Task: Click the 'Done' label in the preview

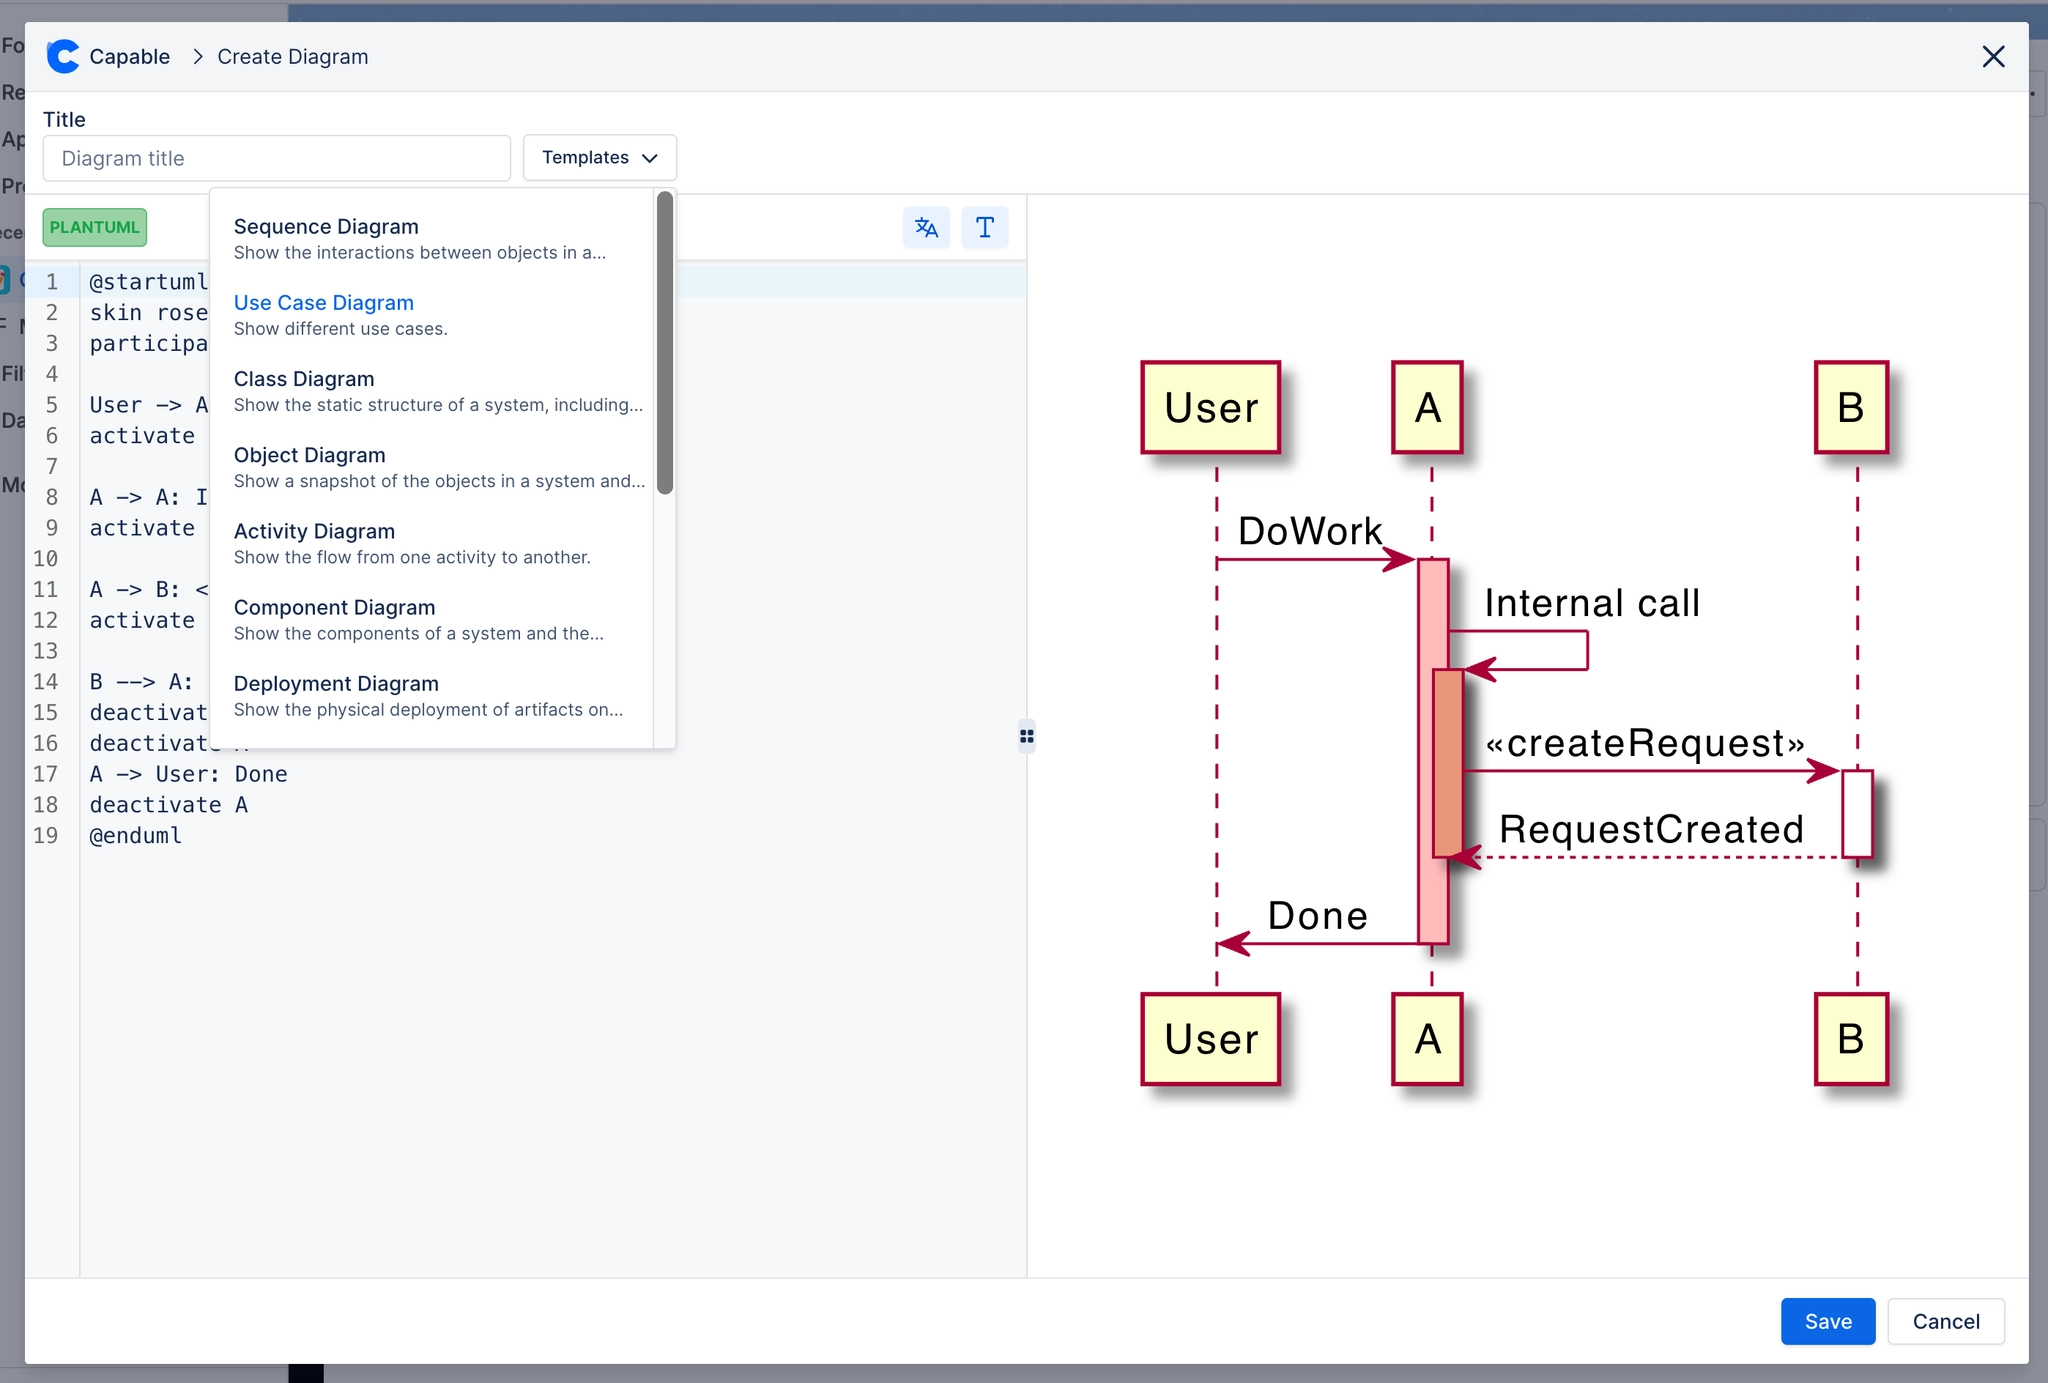Action: tap(1318, 915)
